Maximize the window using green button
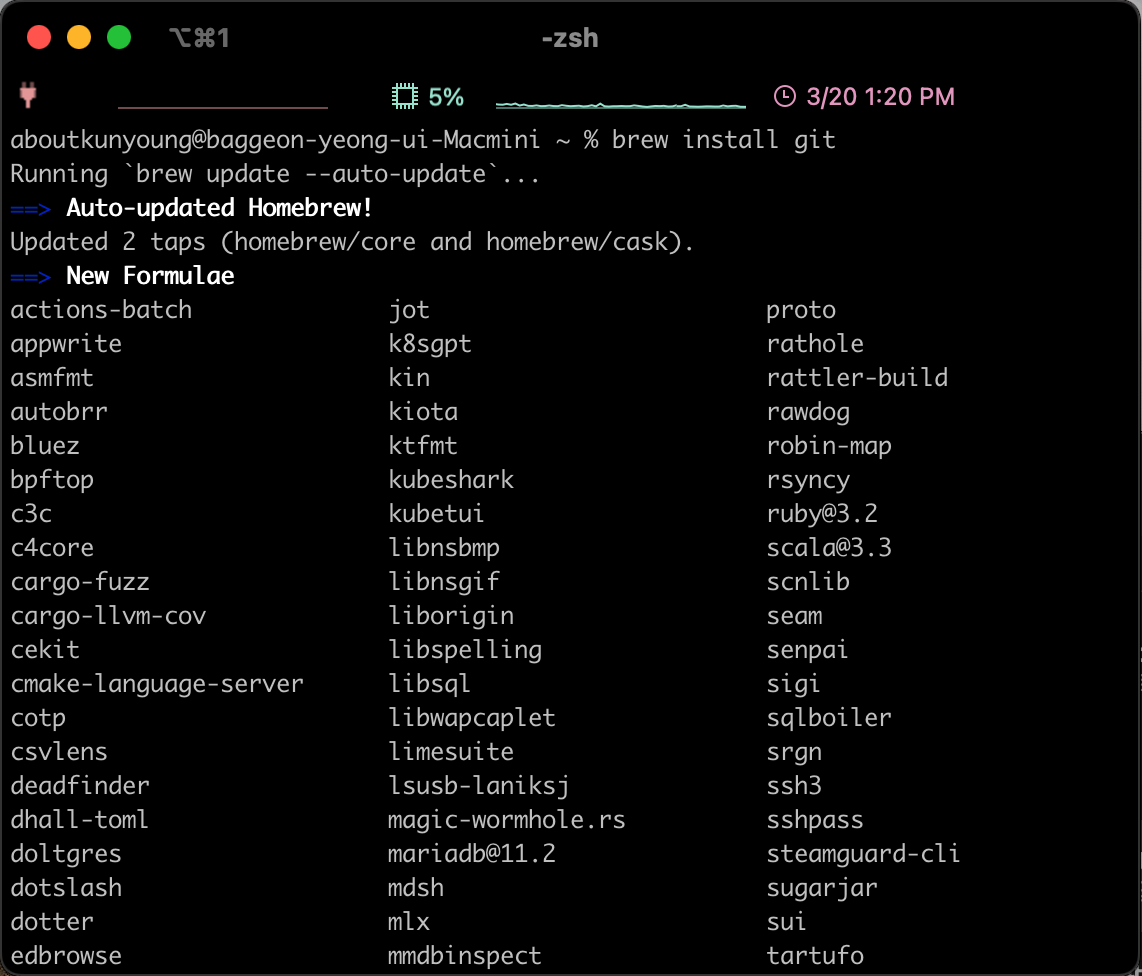Viewport: 1142px width, 976px height. (119, 37)
